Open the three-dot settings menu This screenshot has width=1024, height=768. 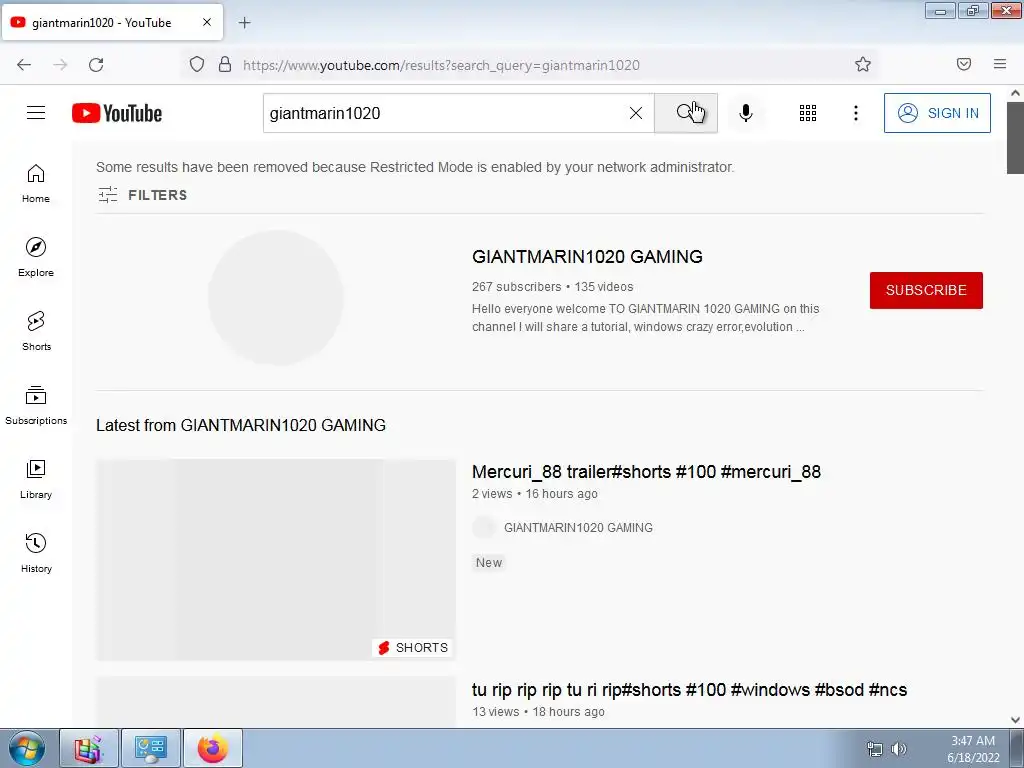pyautogui.click(x=856, y=113)
